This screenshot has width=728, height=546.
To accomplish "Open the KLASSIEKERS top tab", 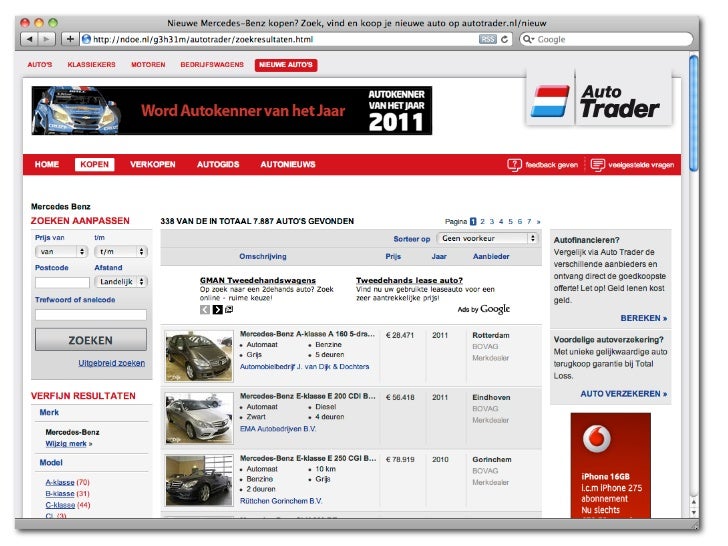I will pos(91,65).
